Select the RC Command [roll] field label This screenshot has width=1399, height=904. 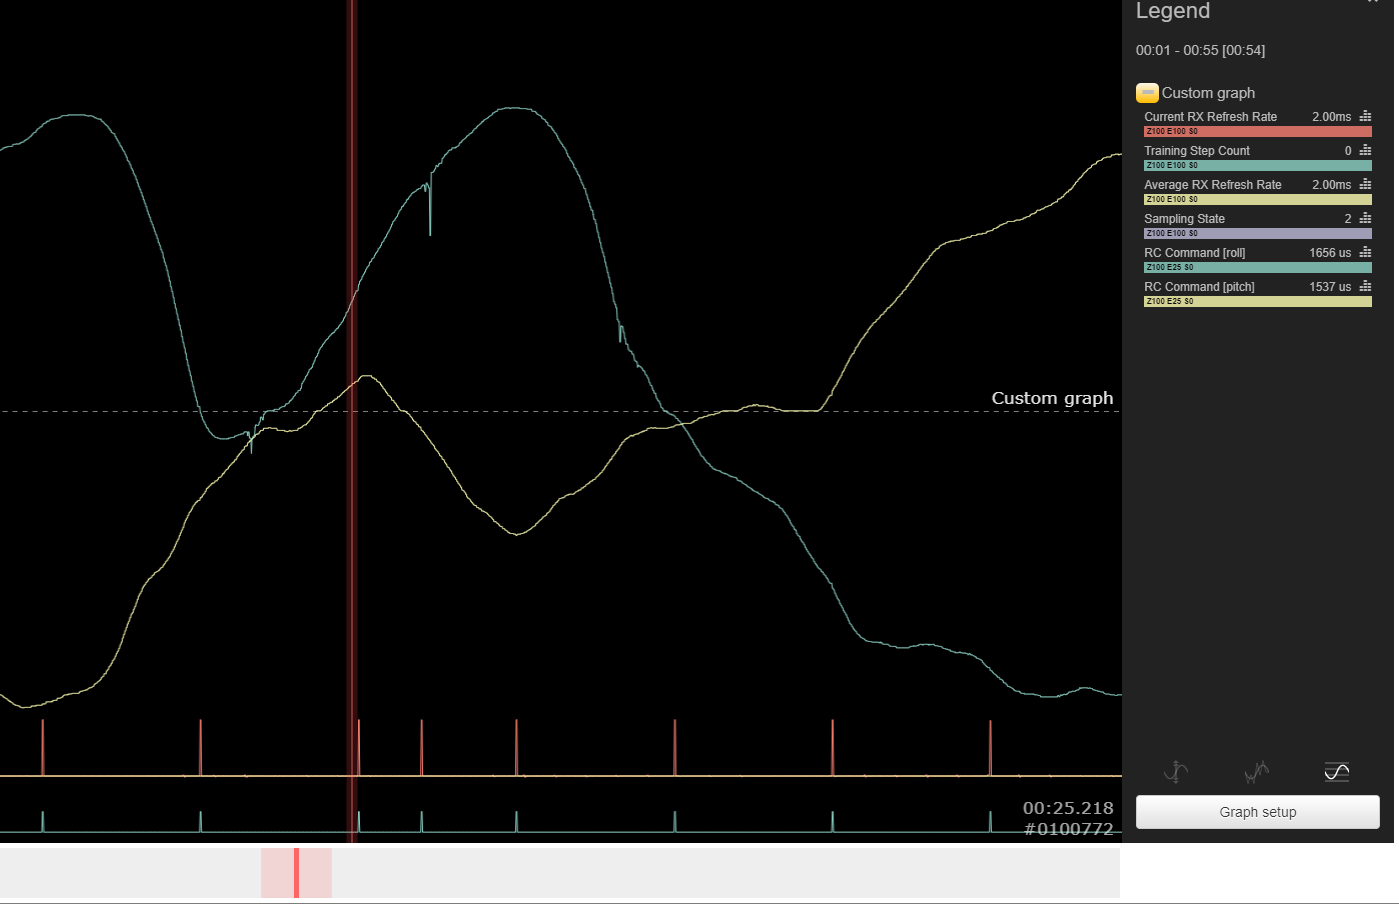tap(1195, 253)
